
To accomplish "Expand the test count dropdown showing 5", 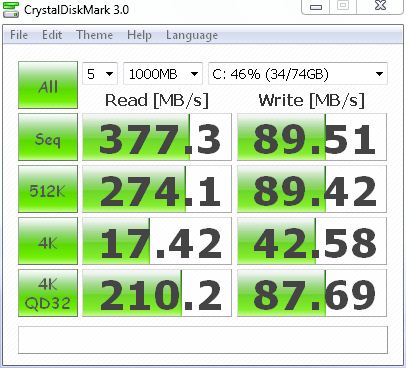I will [100, 74].
